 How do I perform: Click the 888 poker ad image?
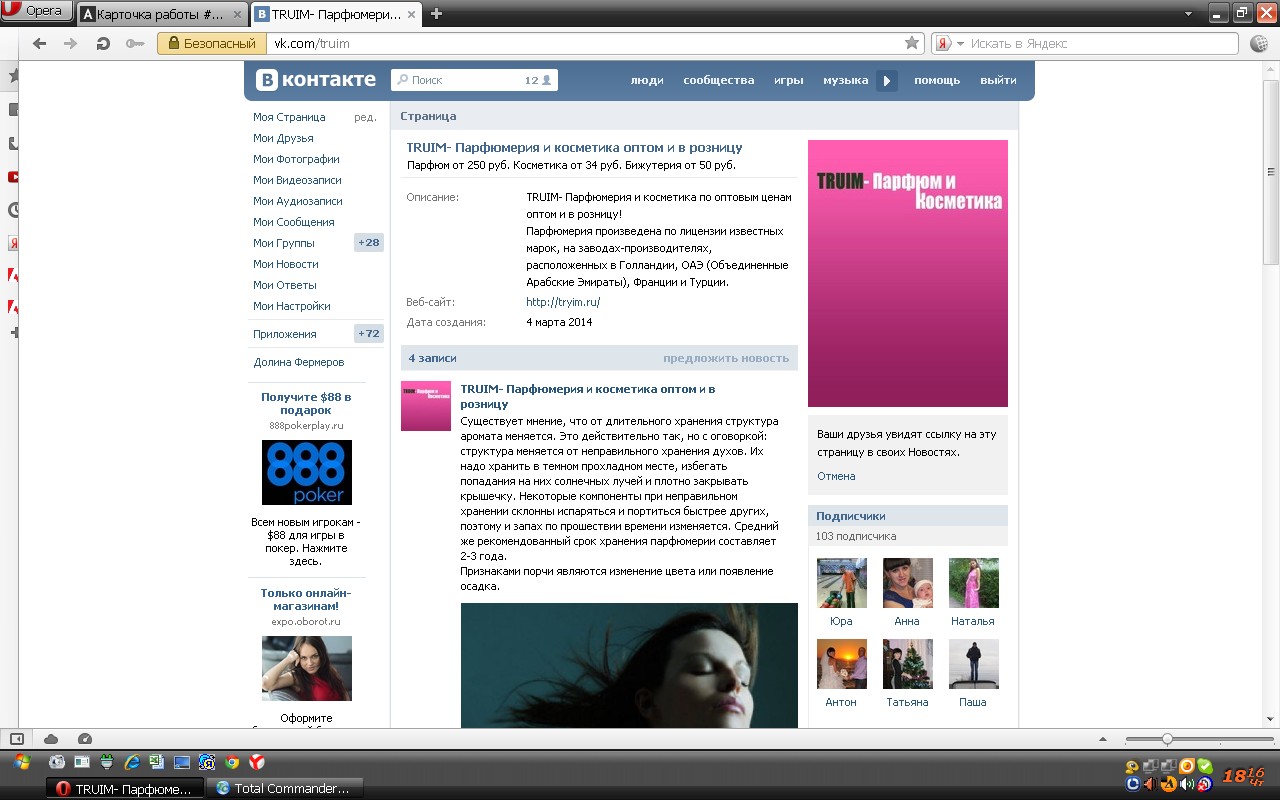tap(307, 472)
